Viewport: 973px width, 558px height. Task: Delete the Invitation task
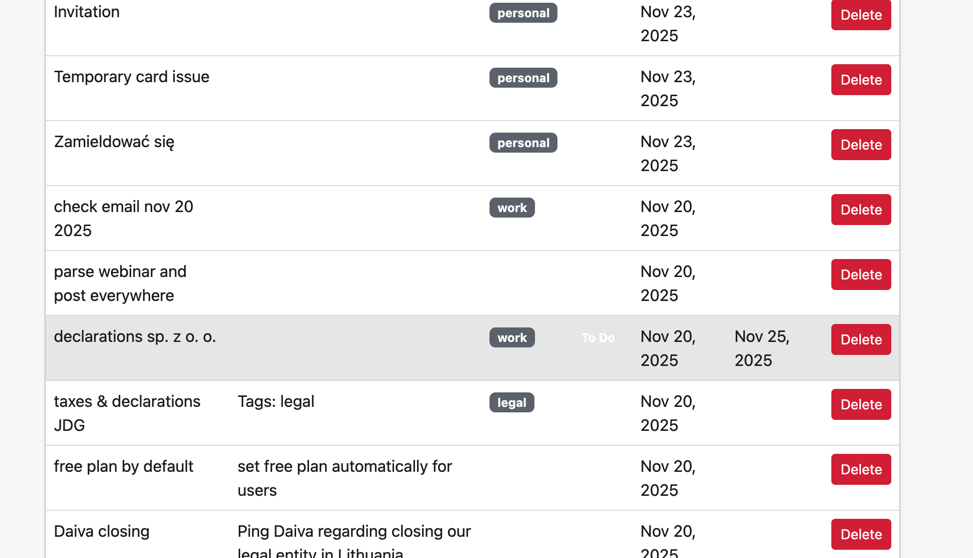pos(860,15)
